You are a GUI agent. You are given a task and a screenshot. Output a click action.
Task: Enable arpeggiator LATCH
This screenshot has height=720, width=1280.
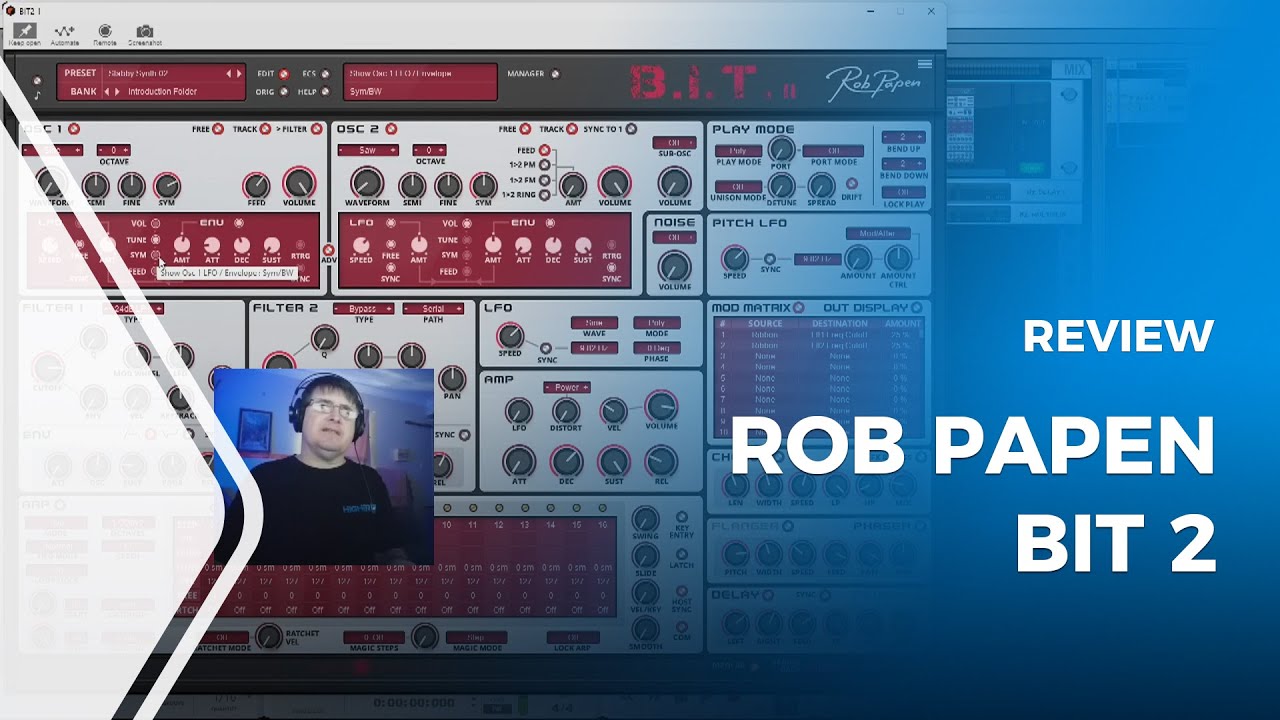pyautogui.click(x=682, y=553)
